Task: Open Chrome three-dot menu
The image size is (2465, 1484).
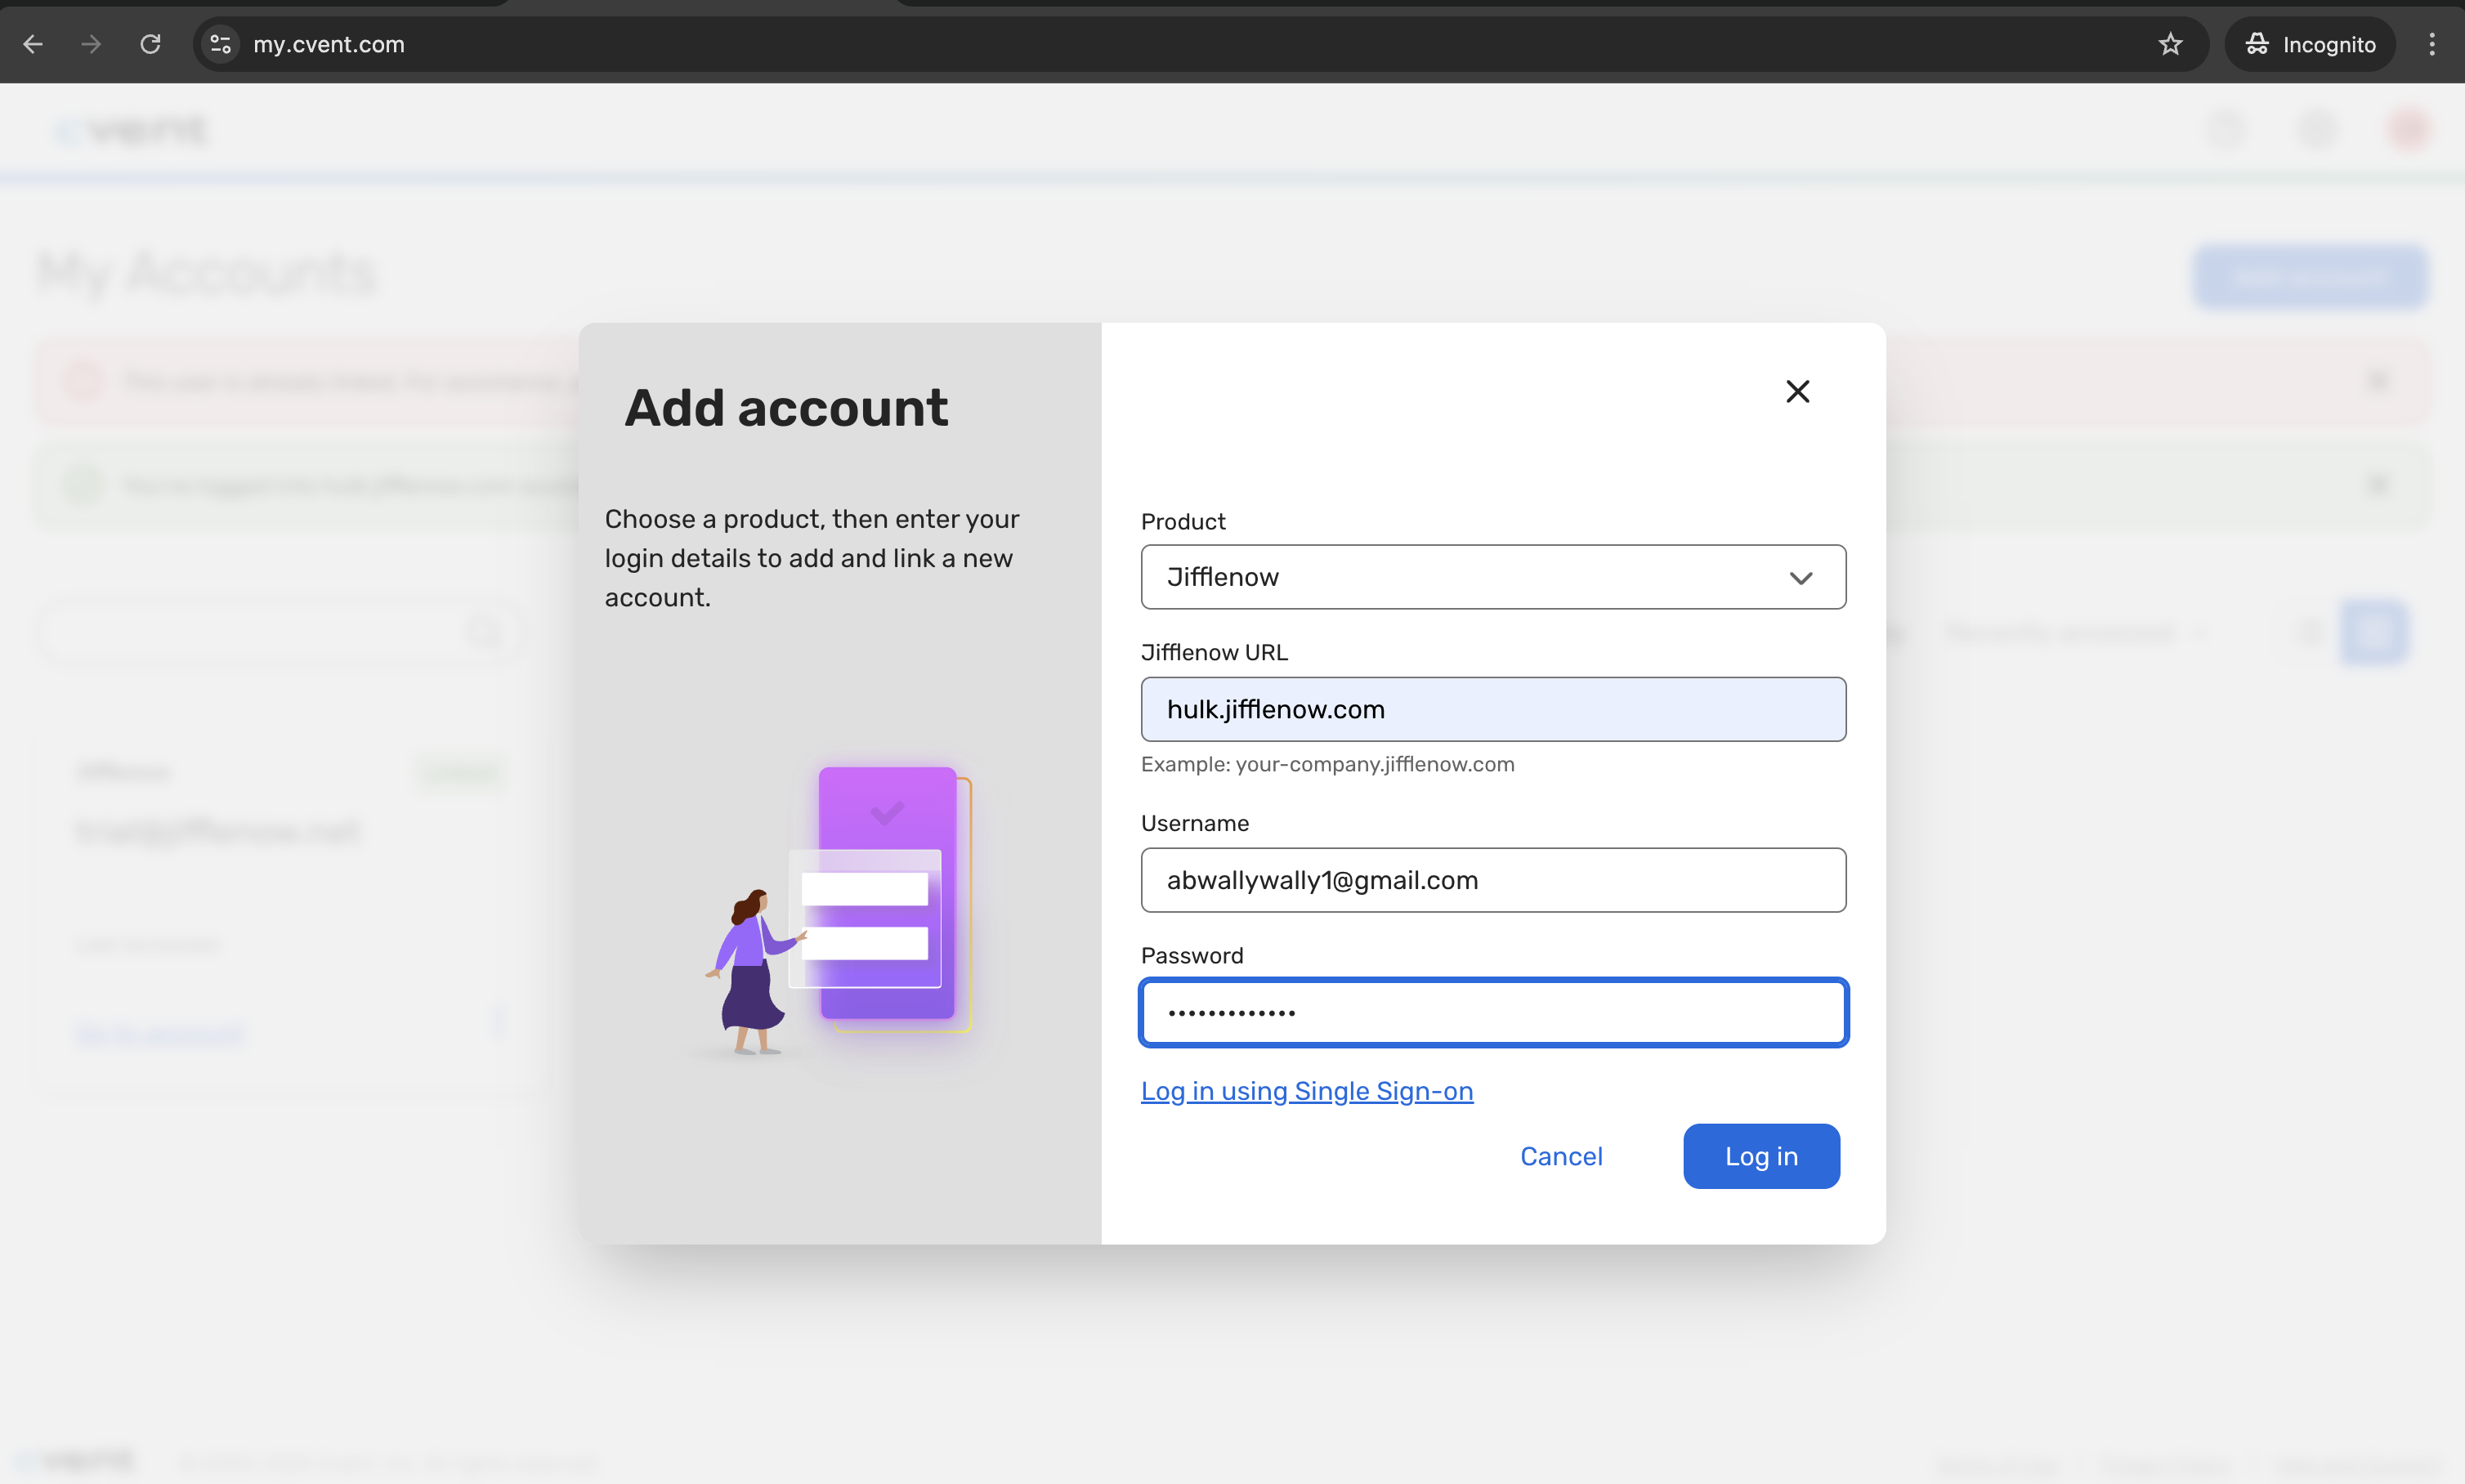Action: tap(2431, 44)
